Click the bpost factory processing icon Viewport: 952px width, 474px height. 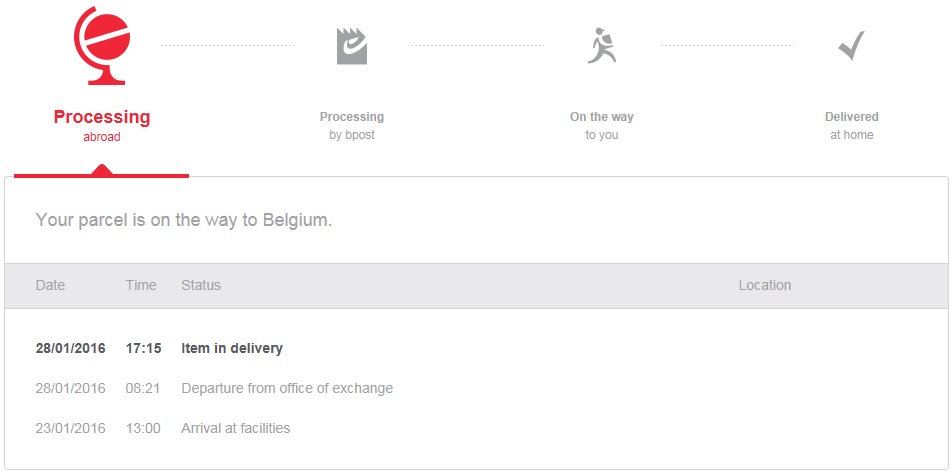351,45
